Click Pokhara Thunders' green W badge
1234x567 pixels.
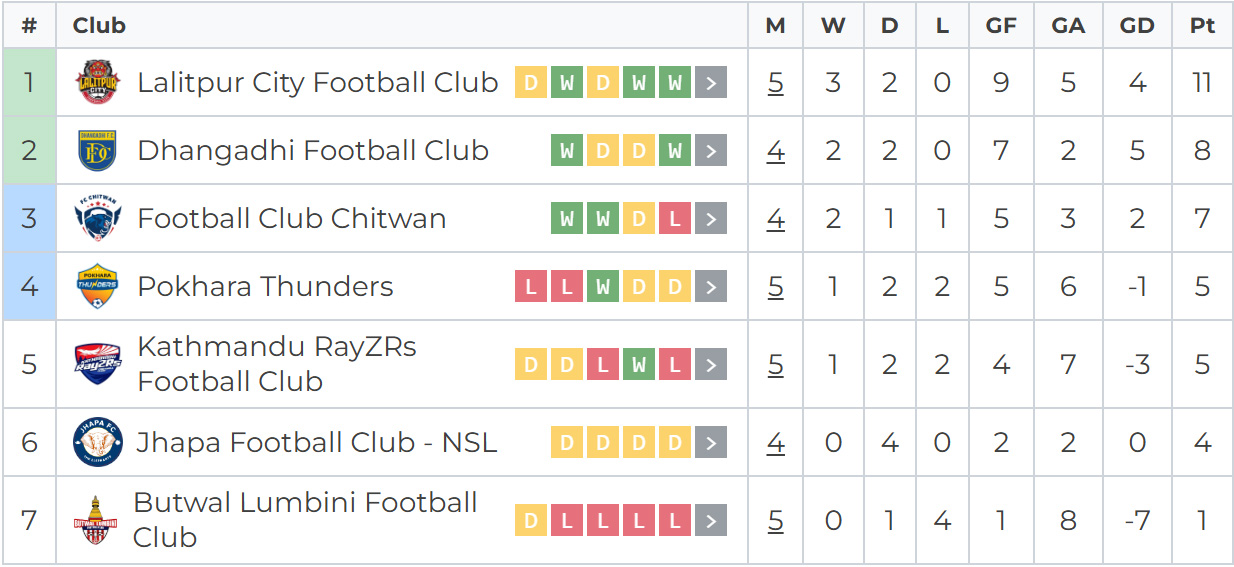[603, 287]
